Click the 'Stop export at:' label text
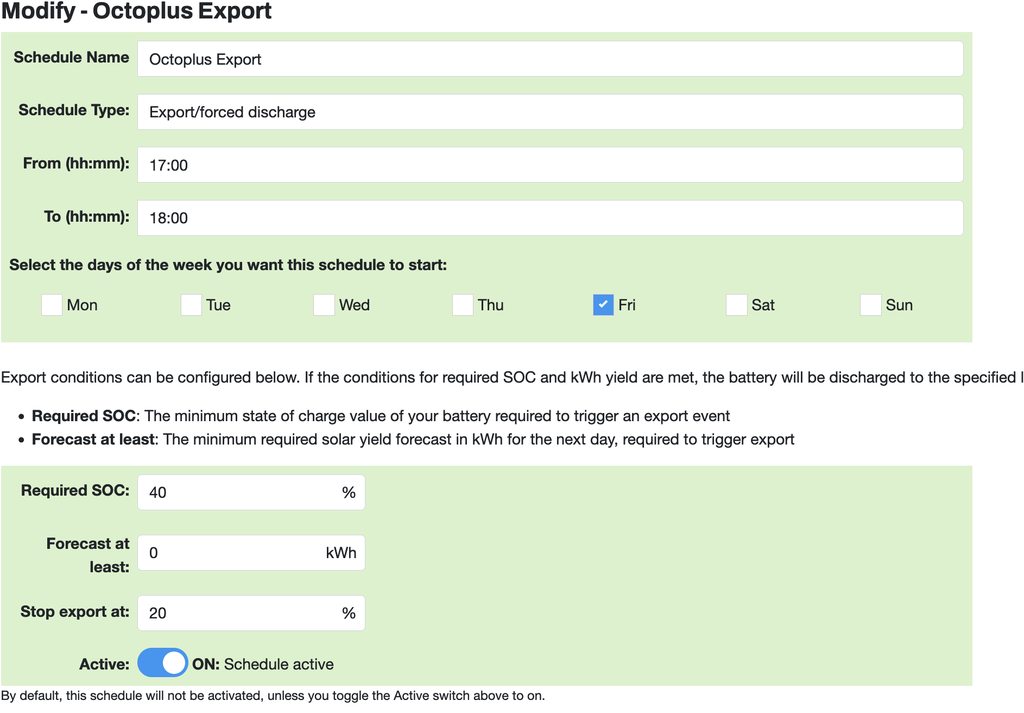Viewport: 1024px width, 713px height. click(x=75, y=611)
